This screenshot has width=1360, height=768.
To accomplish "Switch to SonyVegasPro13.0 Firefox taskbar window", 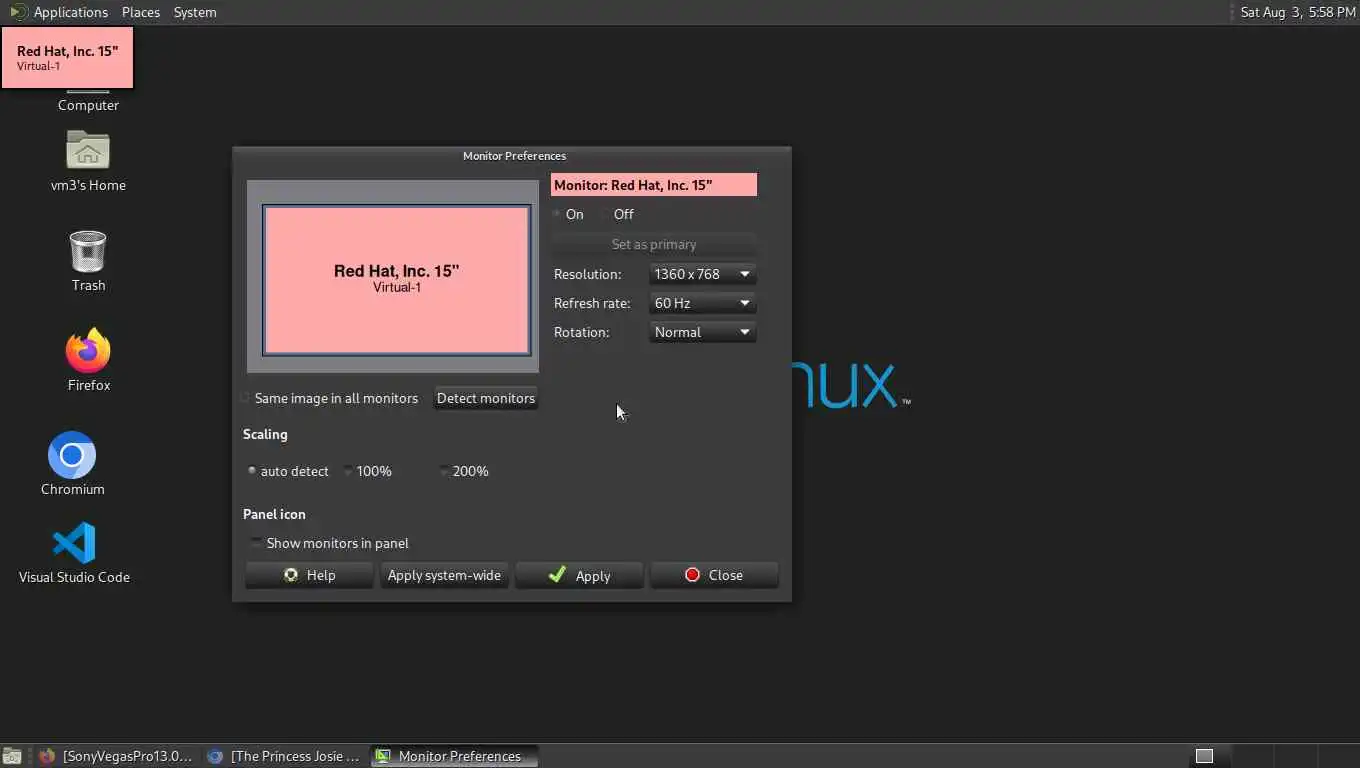I will pyautogui.click(x=115, y=756).
